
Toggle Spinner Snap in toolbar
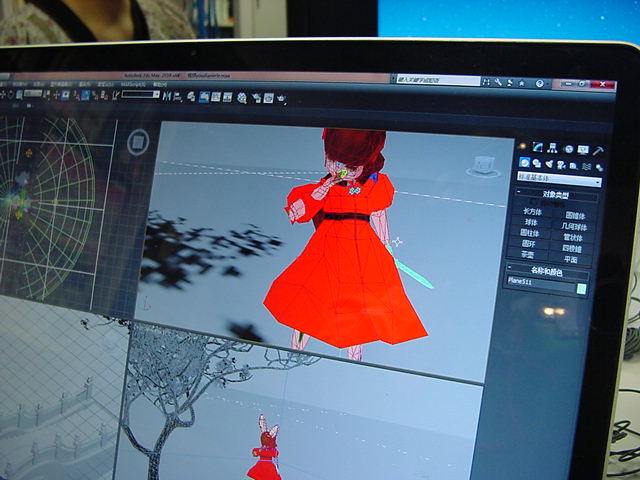[104, 96]
